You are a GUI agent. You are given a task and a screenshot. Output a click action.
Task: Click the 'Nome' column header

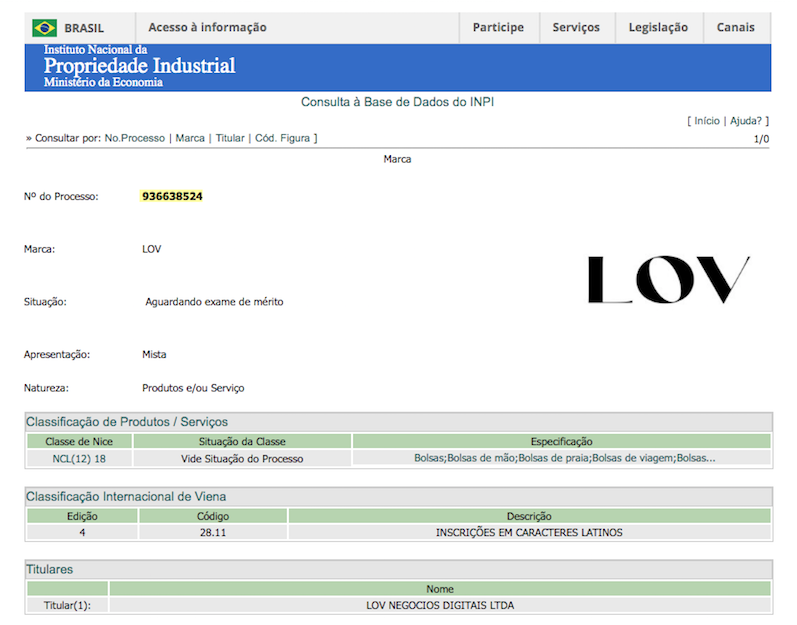tap(440, 589)
